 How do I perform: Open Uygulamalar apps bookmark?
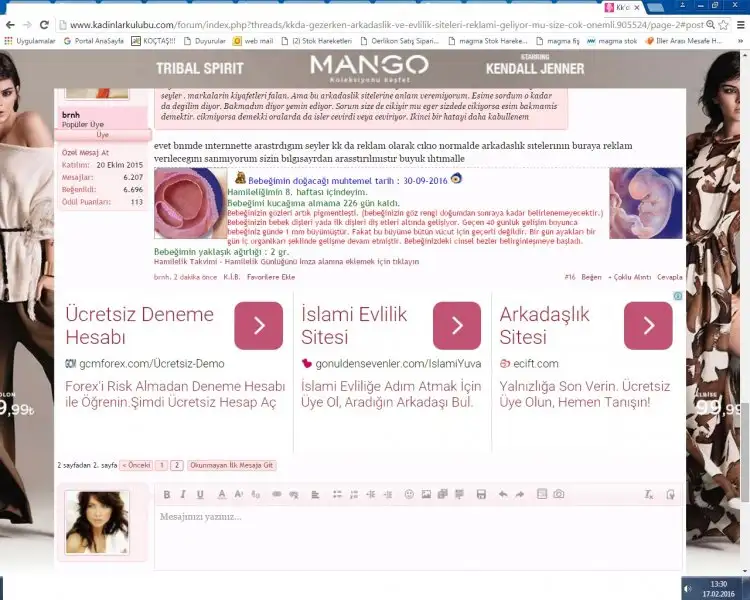coord(30,41)
